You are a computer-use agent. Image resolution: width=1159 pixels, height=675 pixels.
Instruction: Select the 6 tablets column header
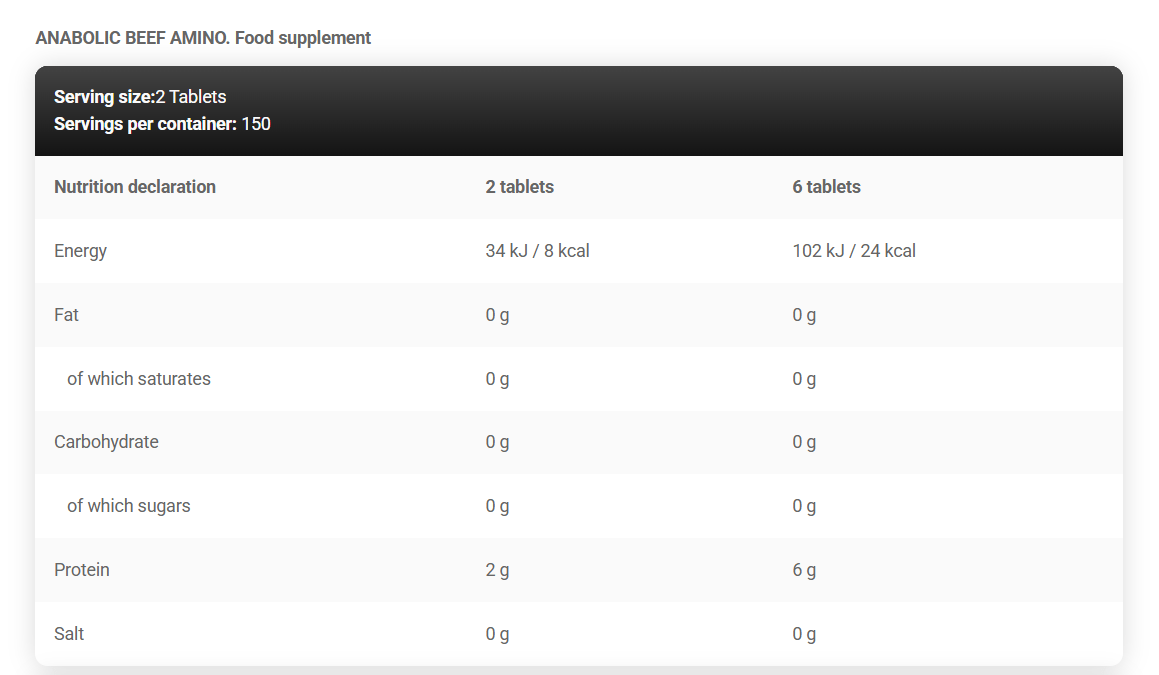coord(826,187)
